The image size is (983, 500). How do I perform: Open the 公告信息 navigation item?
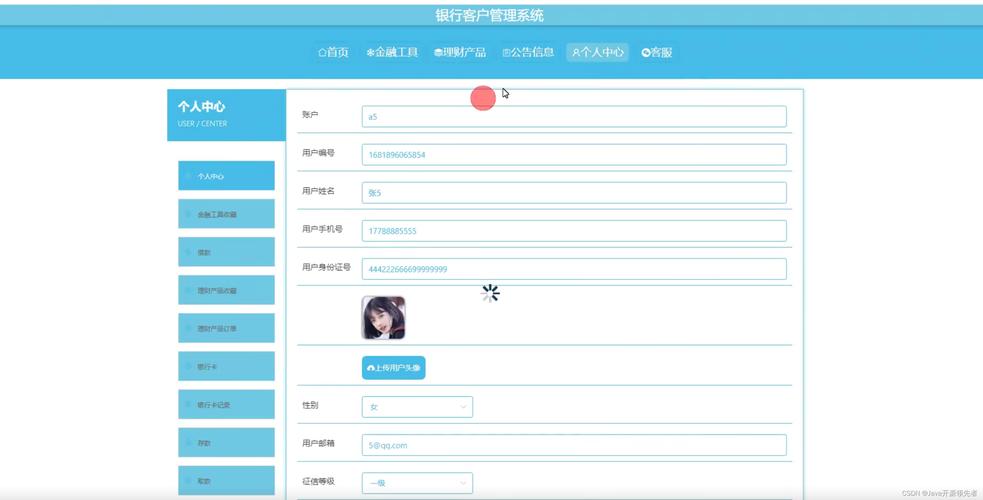[528, 53]
